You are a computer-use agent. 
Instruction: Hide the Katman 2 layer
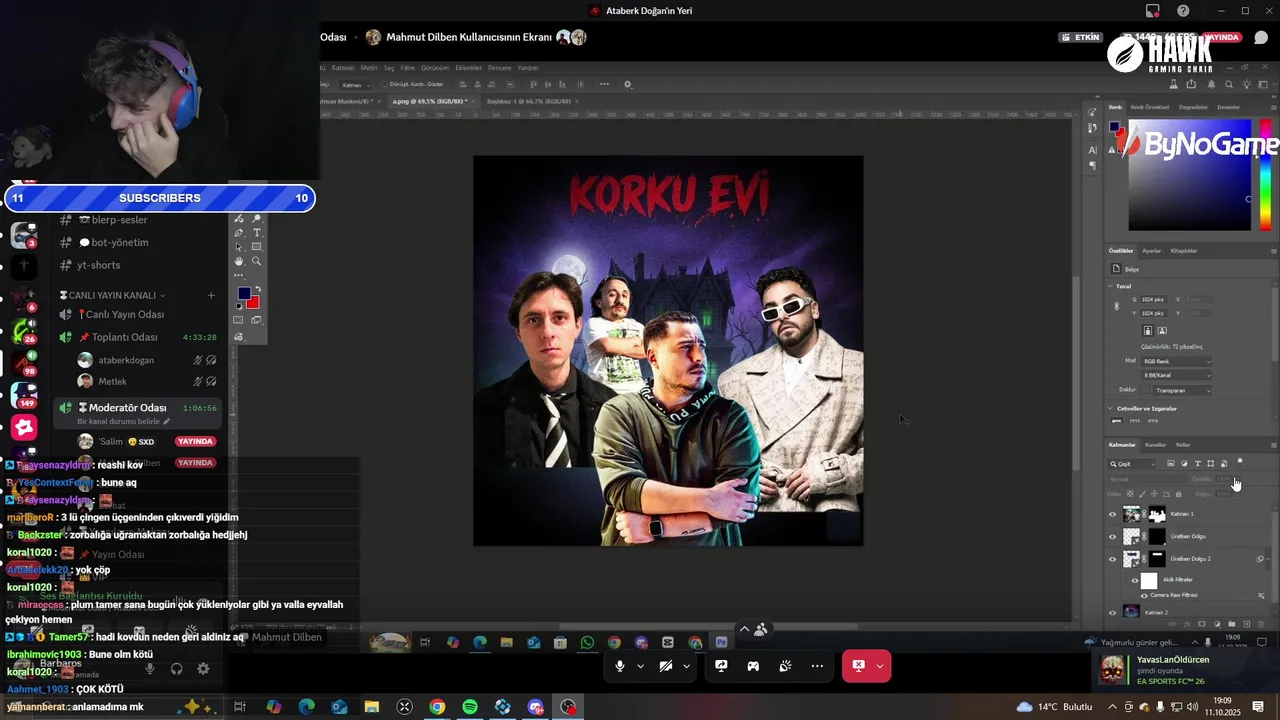click(x=1112, y=613)
